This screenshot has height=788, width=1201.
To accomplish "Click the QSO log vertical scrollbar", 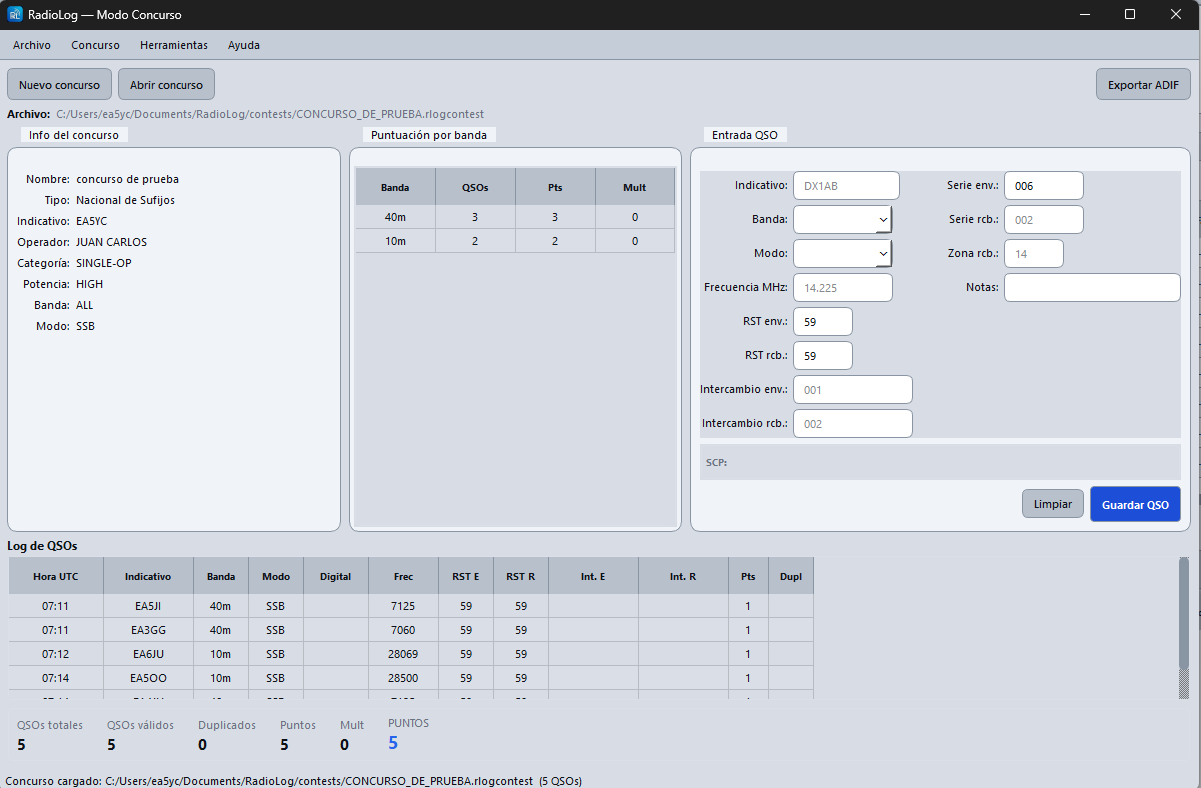I will pos(1184,628).
